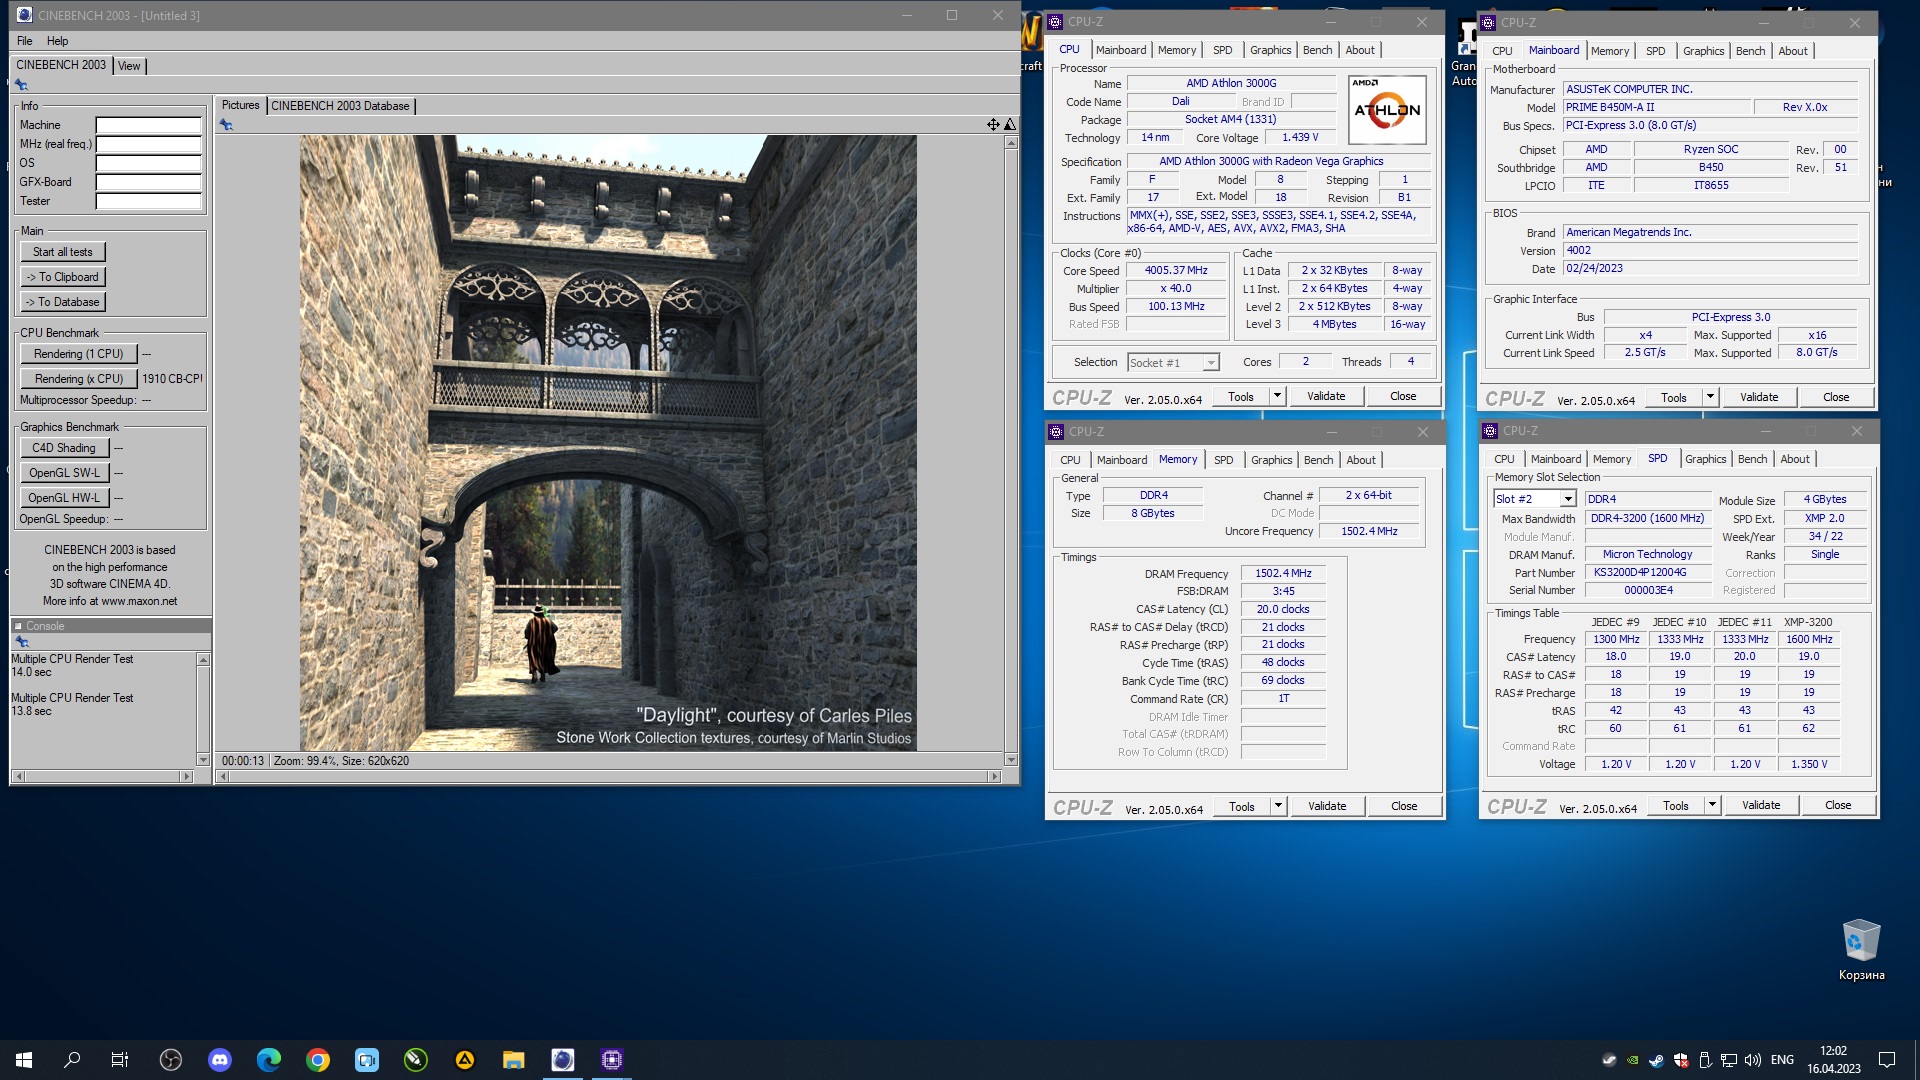Click the Machine input field
Viewport: 1920px width, 1080px height.
[149, 125]
